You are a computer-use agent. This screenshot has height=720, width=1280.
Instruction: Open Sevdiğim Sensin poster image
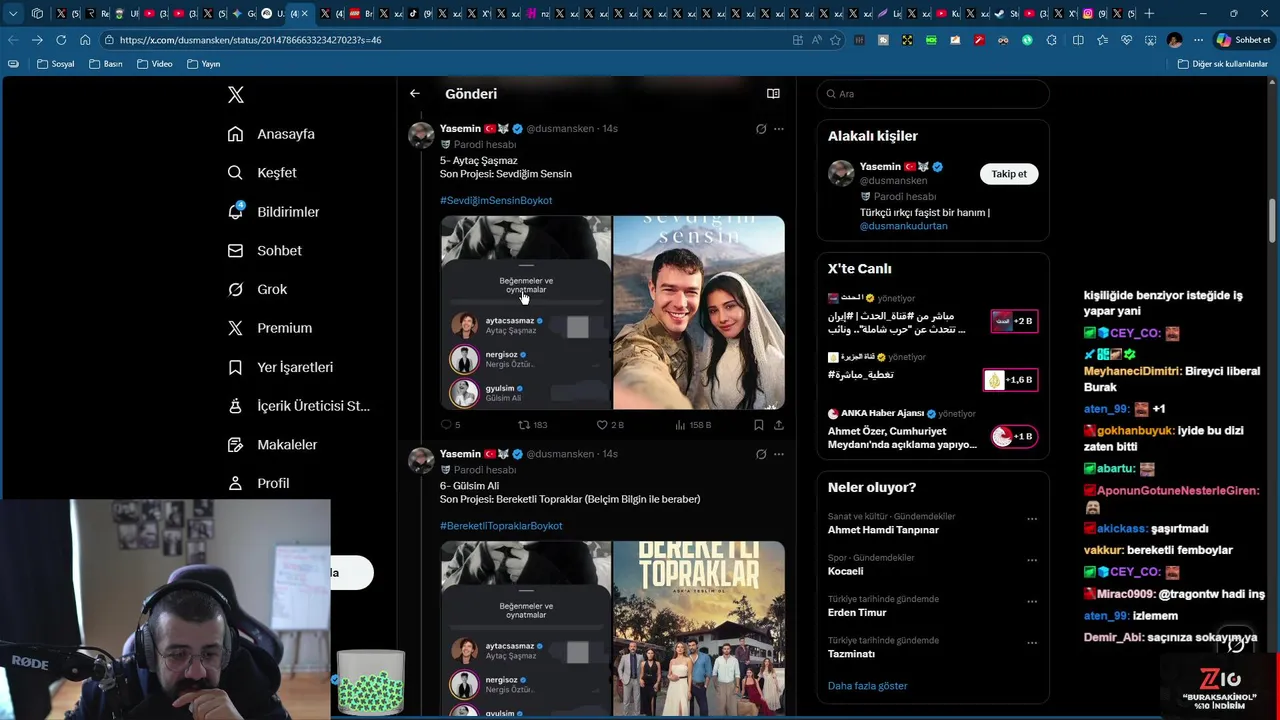tap(699, 313)
